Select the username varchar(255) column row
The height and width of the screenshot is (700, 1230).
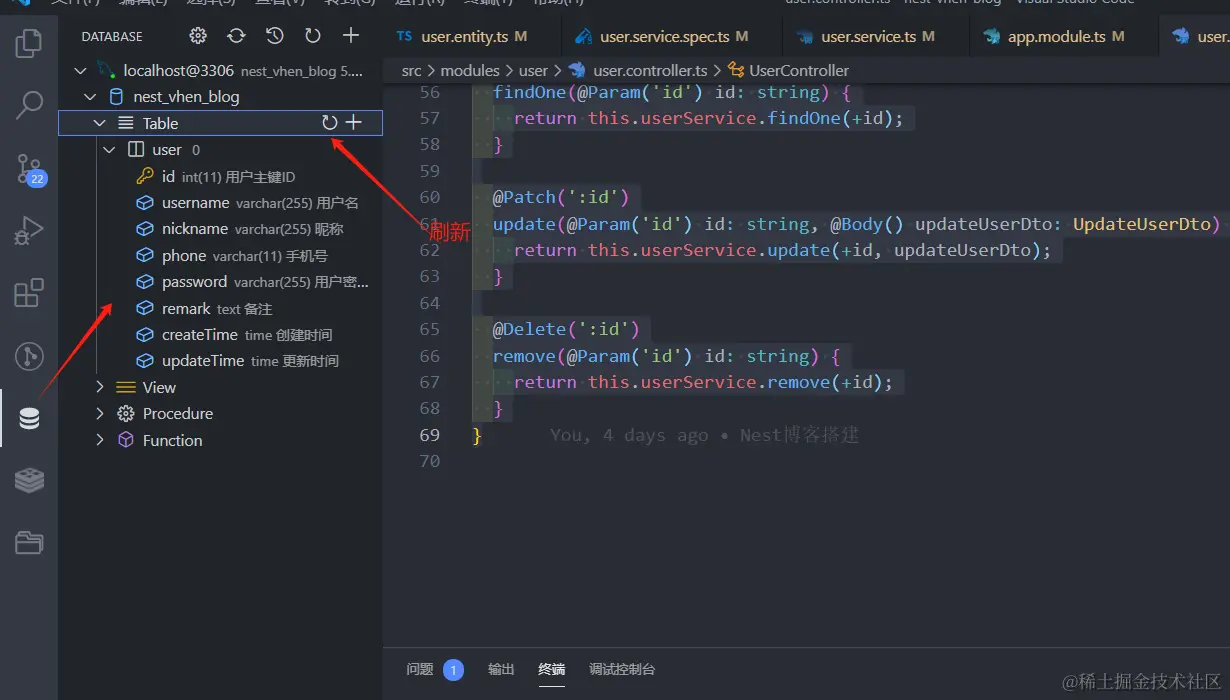[220, 203]
